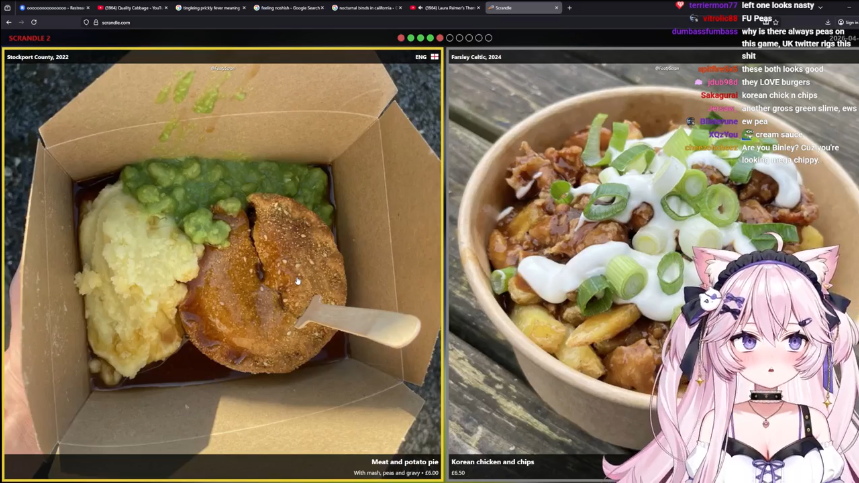This screenshot has width=859, height=483.
Task: Click the £6.50 price under Korean chicken
Action: tap(458, 473)
